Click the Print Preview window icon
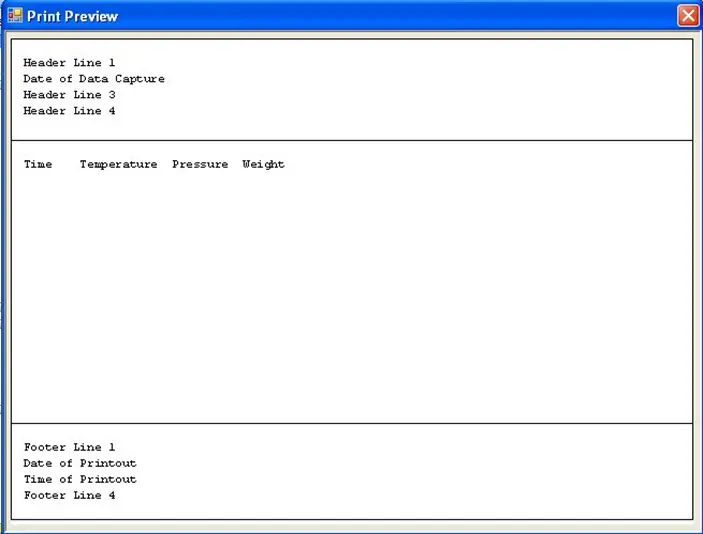Viewport: 703px width, 534px height. click(x=15, y=15)
